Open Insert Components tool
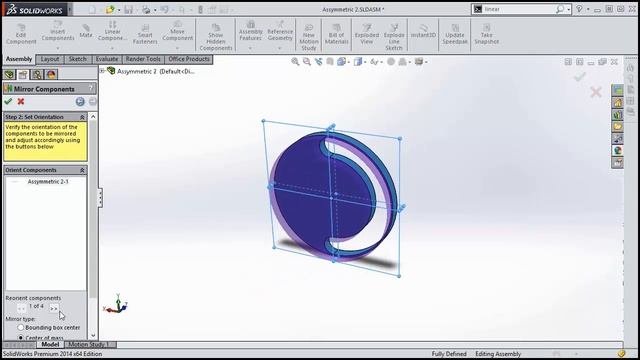Screen dimensions: 640x360 click(58, 32)
